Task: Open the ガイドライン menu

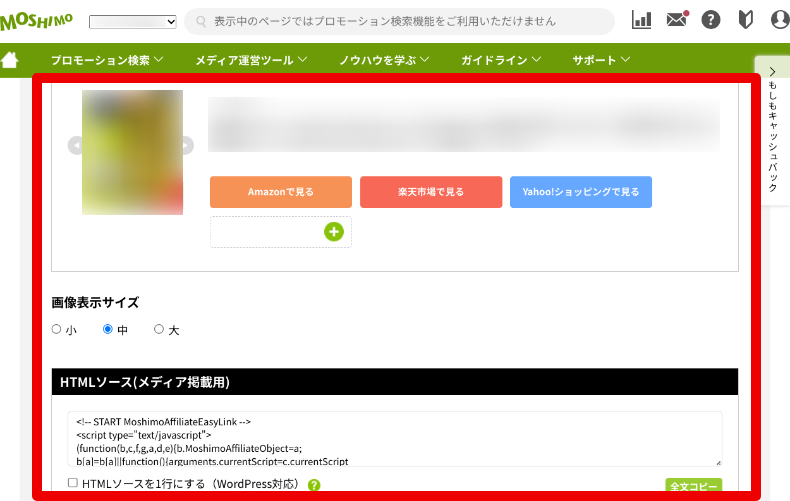Action: 501,60
